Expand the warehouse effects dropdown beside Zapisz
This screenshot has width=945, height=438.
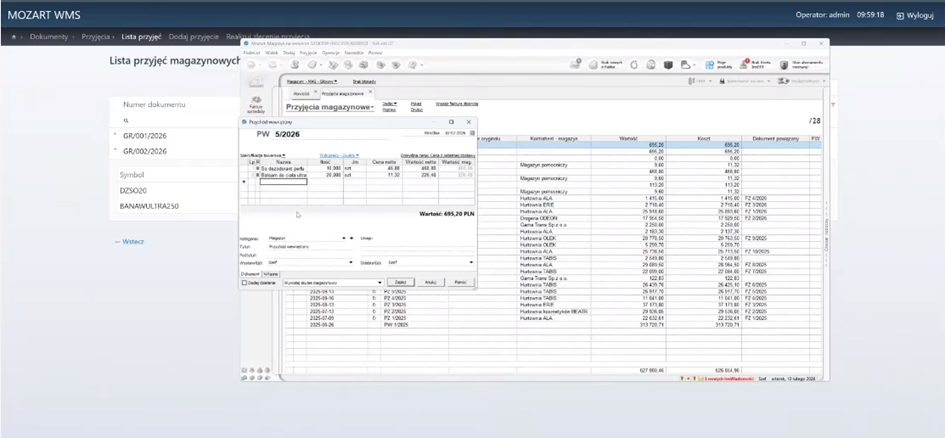tap(379, 283)
